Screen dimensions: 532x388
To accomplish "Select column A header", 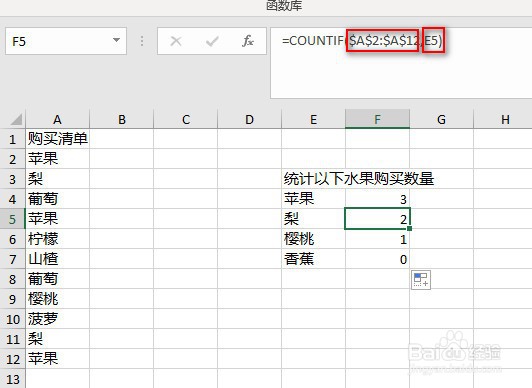I will [x=57, y=119].
